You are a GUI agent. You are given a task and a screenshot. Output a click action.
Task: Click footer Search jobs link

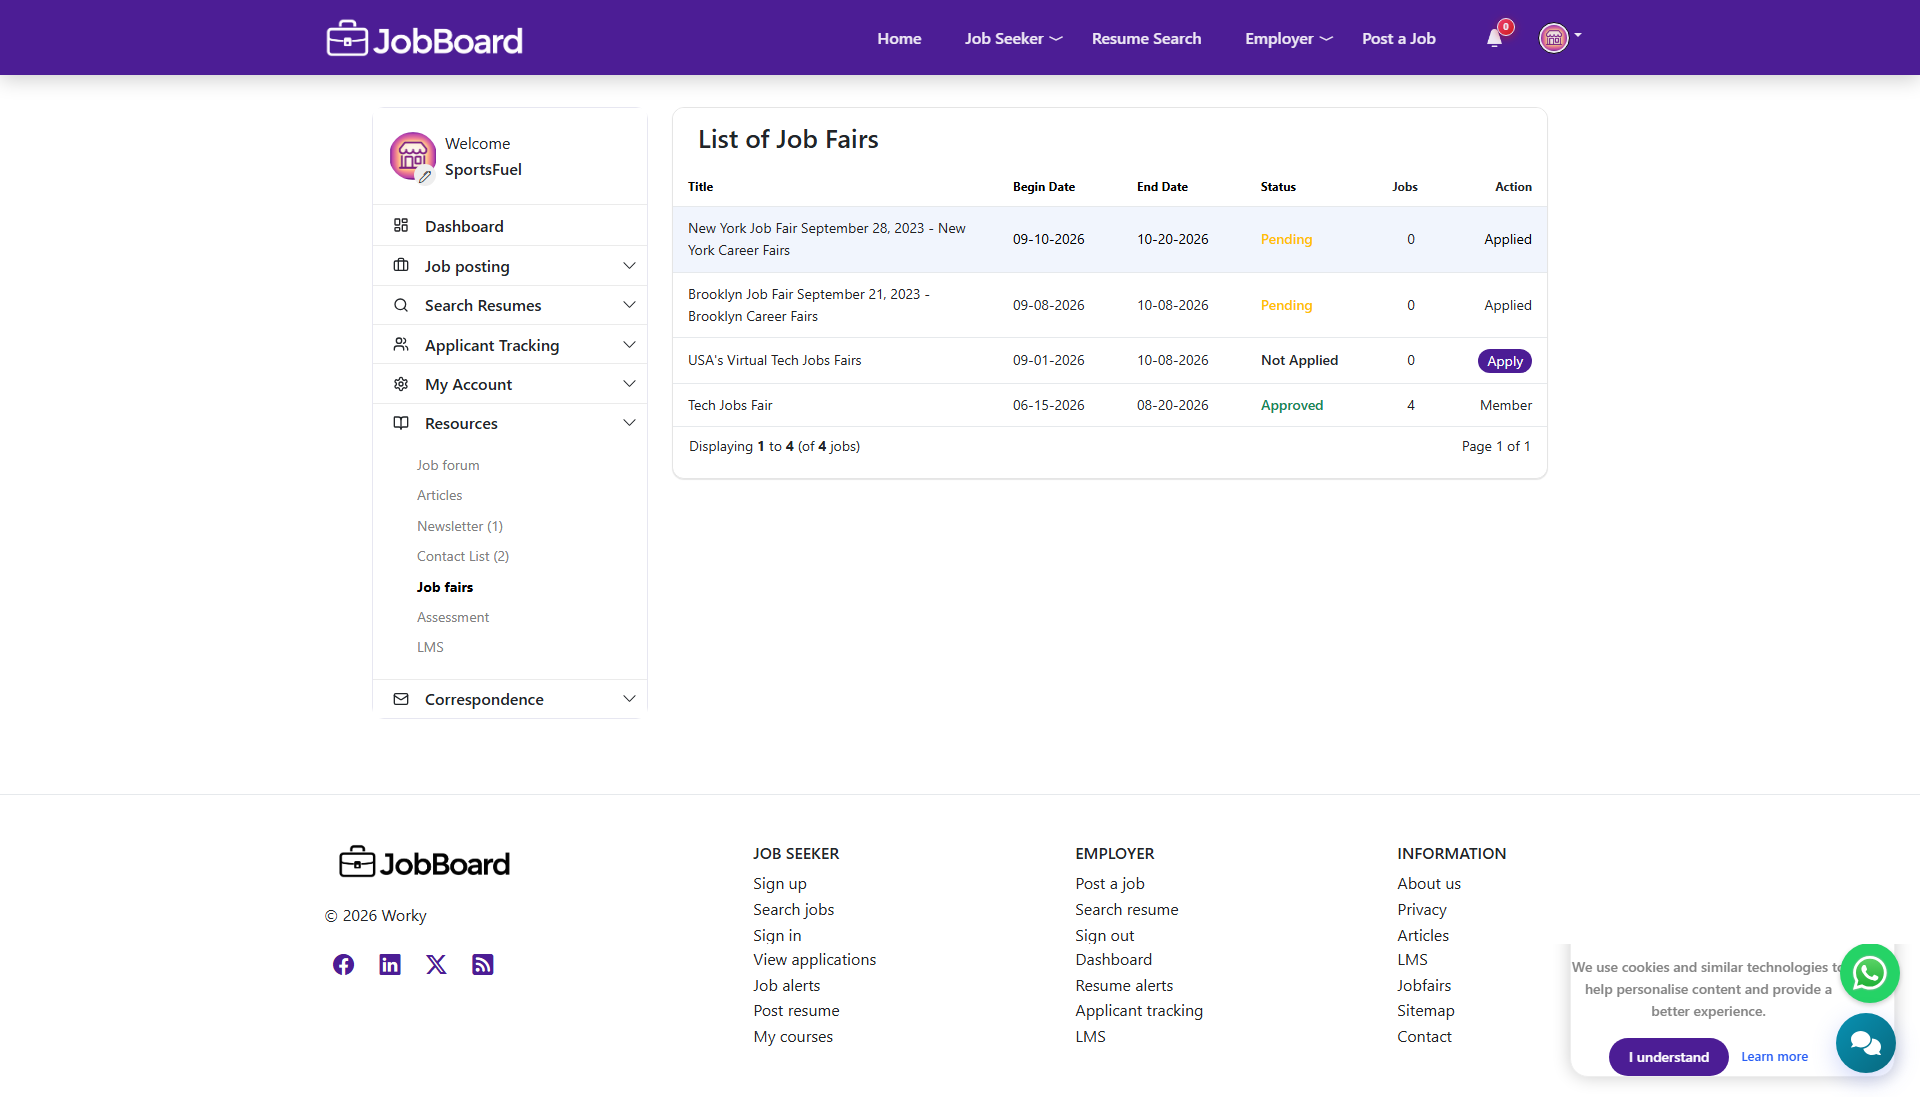point(793,910)
